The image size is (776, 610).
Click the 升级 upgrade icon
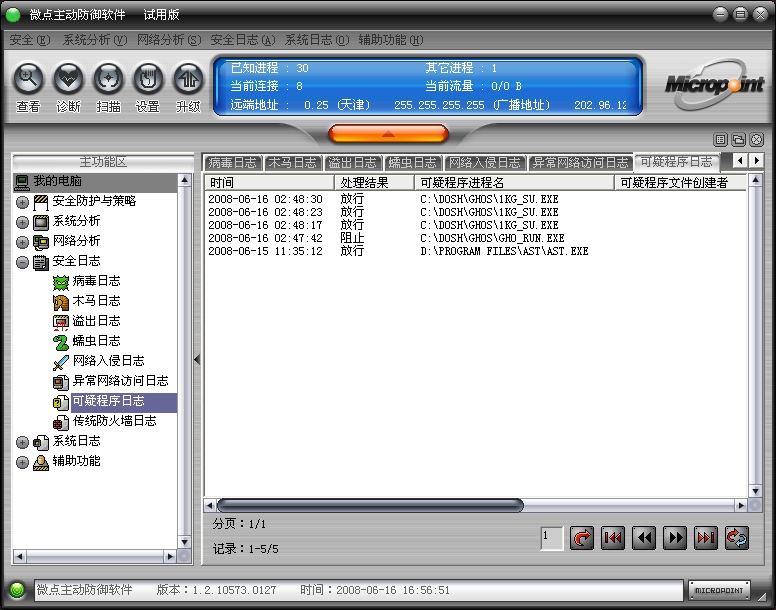click(x=188, y=80)
